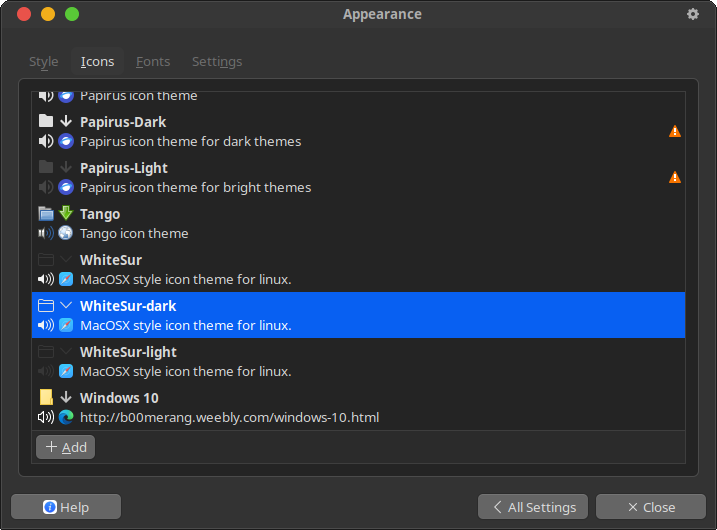
Task: Click the Tango green download arrow icon
Action: point(66,213)
